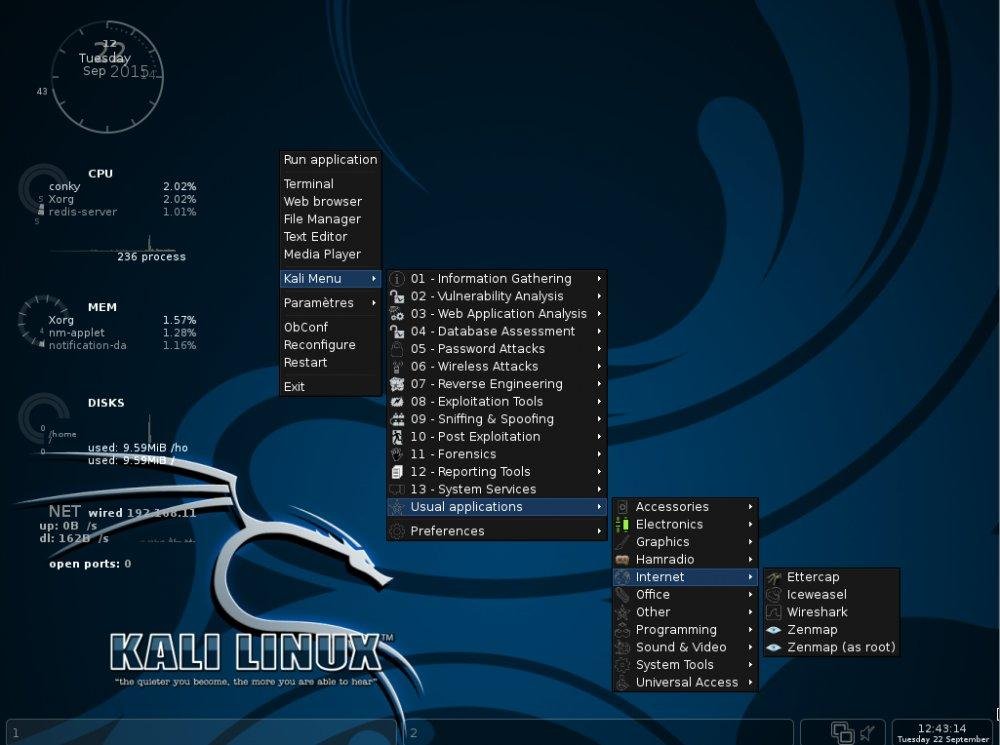This screenshot has width=1000, height=745.
Task: Select Exit from the menu
Action: (x=330, y=387)
